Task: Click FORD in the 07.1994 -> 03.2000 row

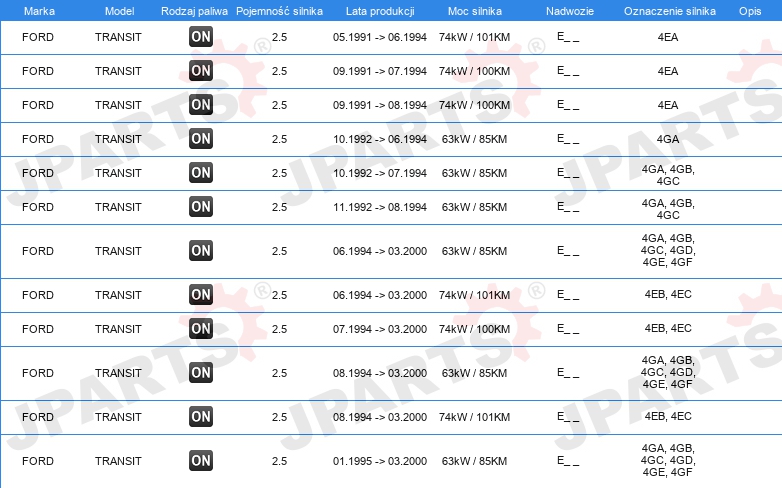Action: pyautogui.click(x=38, y=329)
